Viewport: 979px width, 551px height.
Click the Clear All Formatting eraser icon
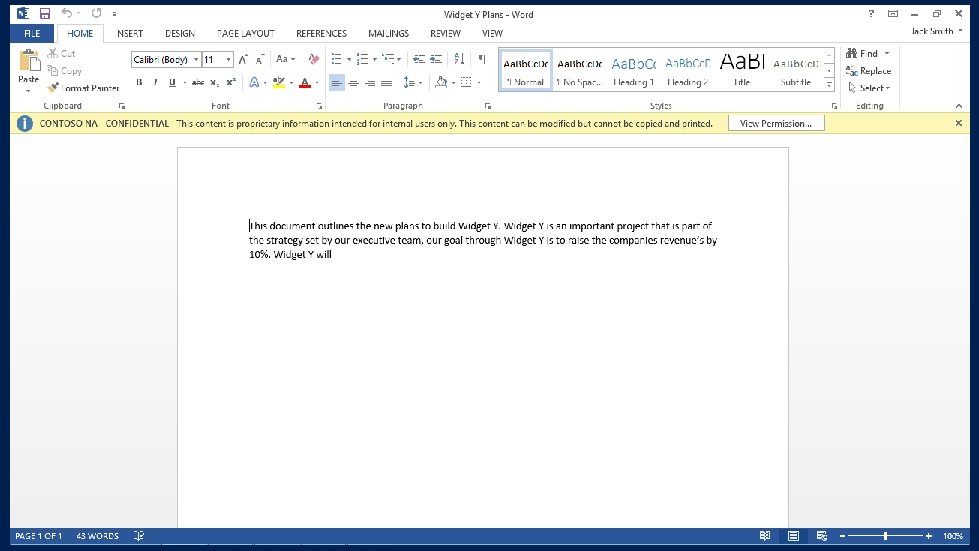point(313,59)
